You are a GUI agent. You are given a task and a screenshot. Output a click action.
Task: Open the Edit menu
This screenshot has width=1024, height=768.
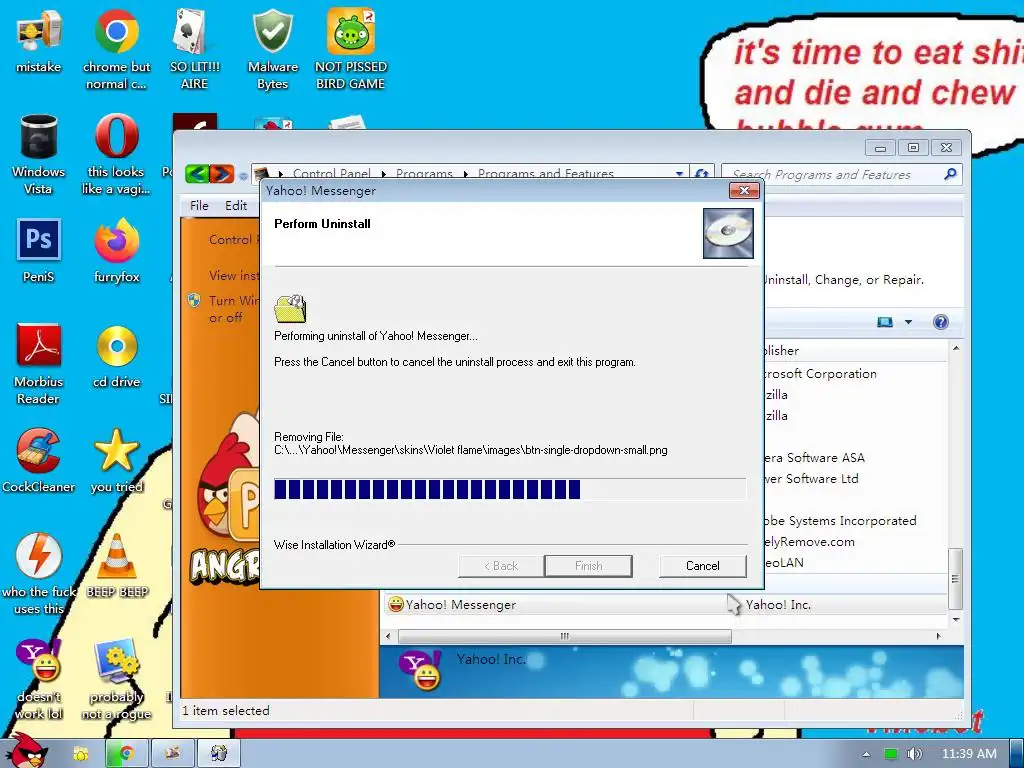[236, 206]
